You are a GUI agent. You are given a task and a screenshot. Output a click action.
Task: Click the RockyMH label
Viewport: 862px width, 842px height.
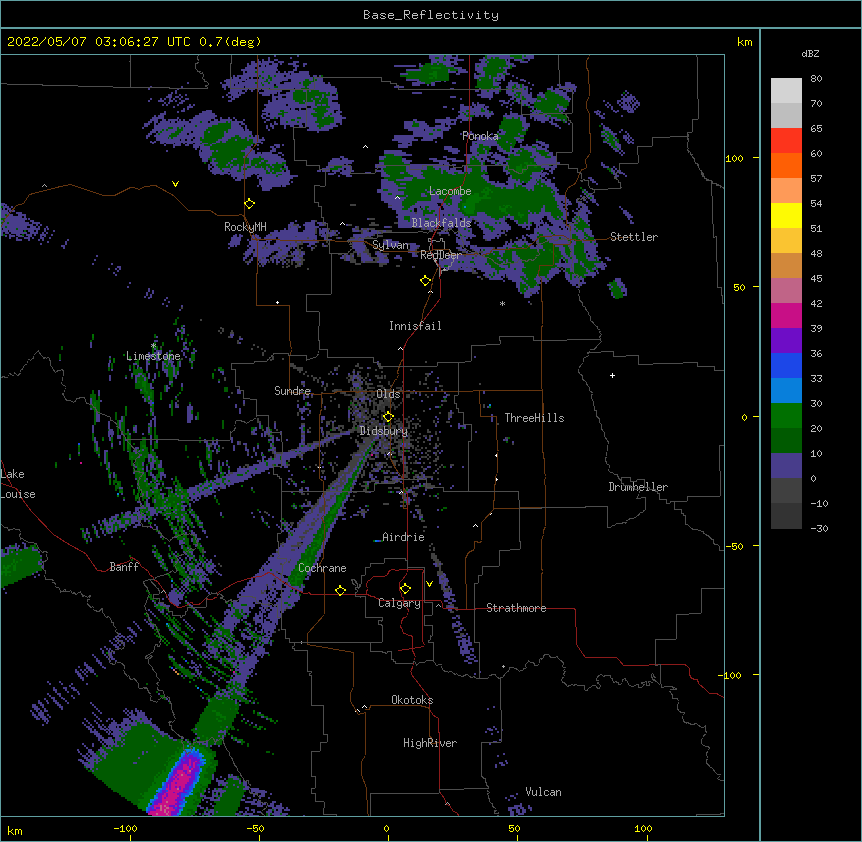point(245,227)
